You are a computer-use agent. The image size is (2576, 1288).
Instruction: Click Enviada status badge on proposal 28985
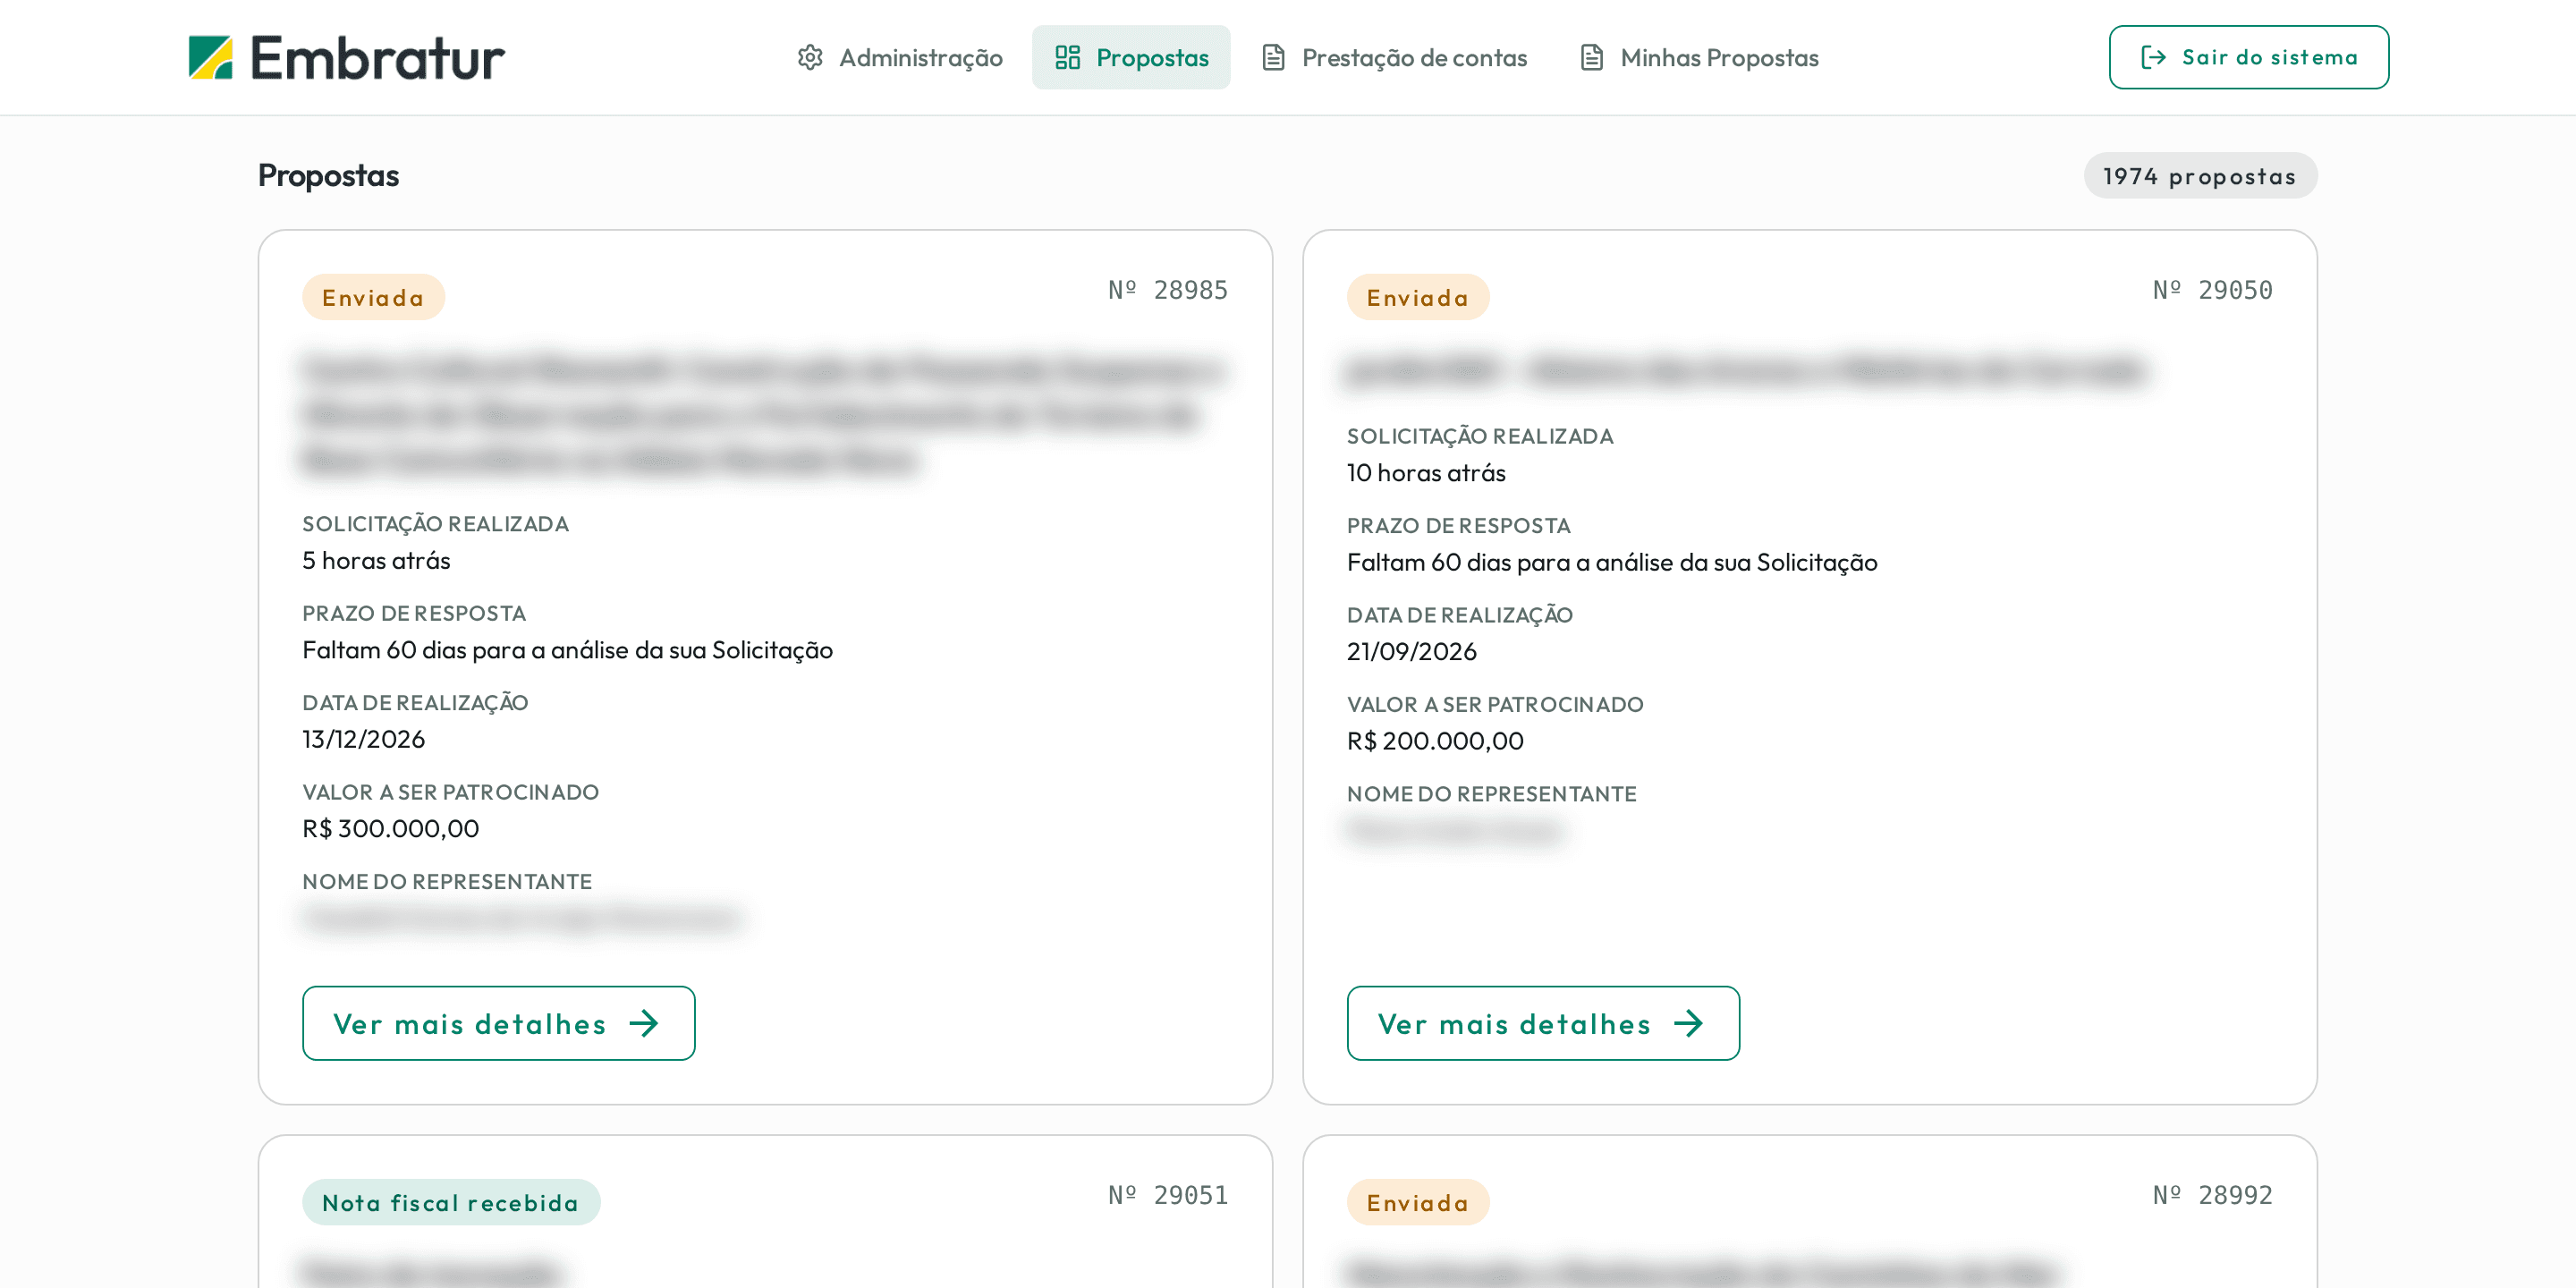click(373, 297)
